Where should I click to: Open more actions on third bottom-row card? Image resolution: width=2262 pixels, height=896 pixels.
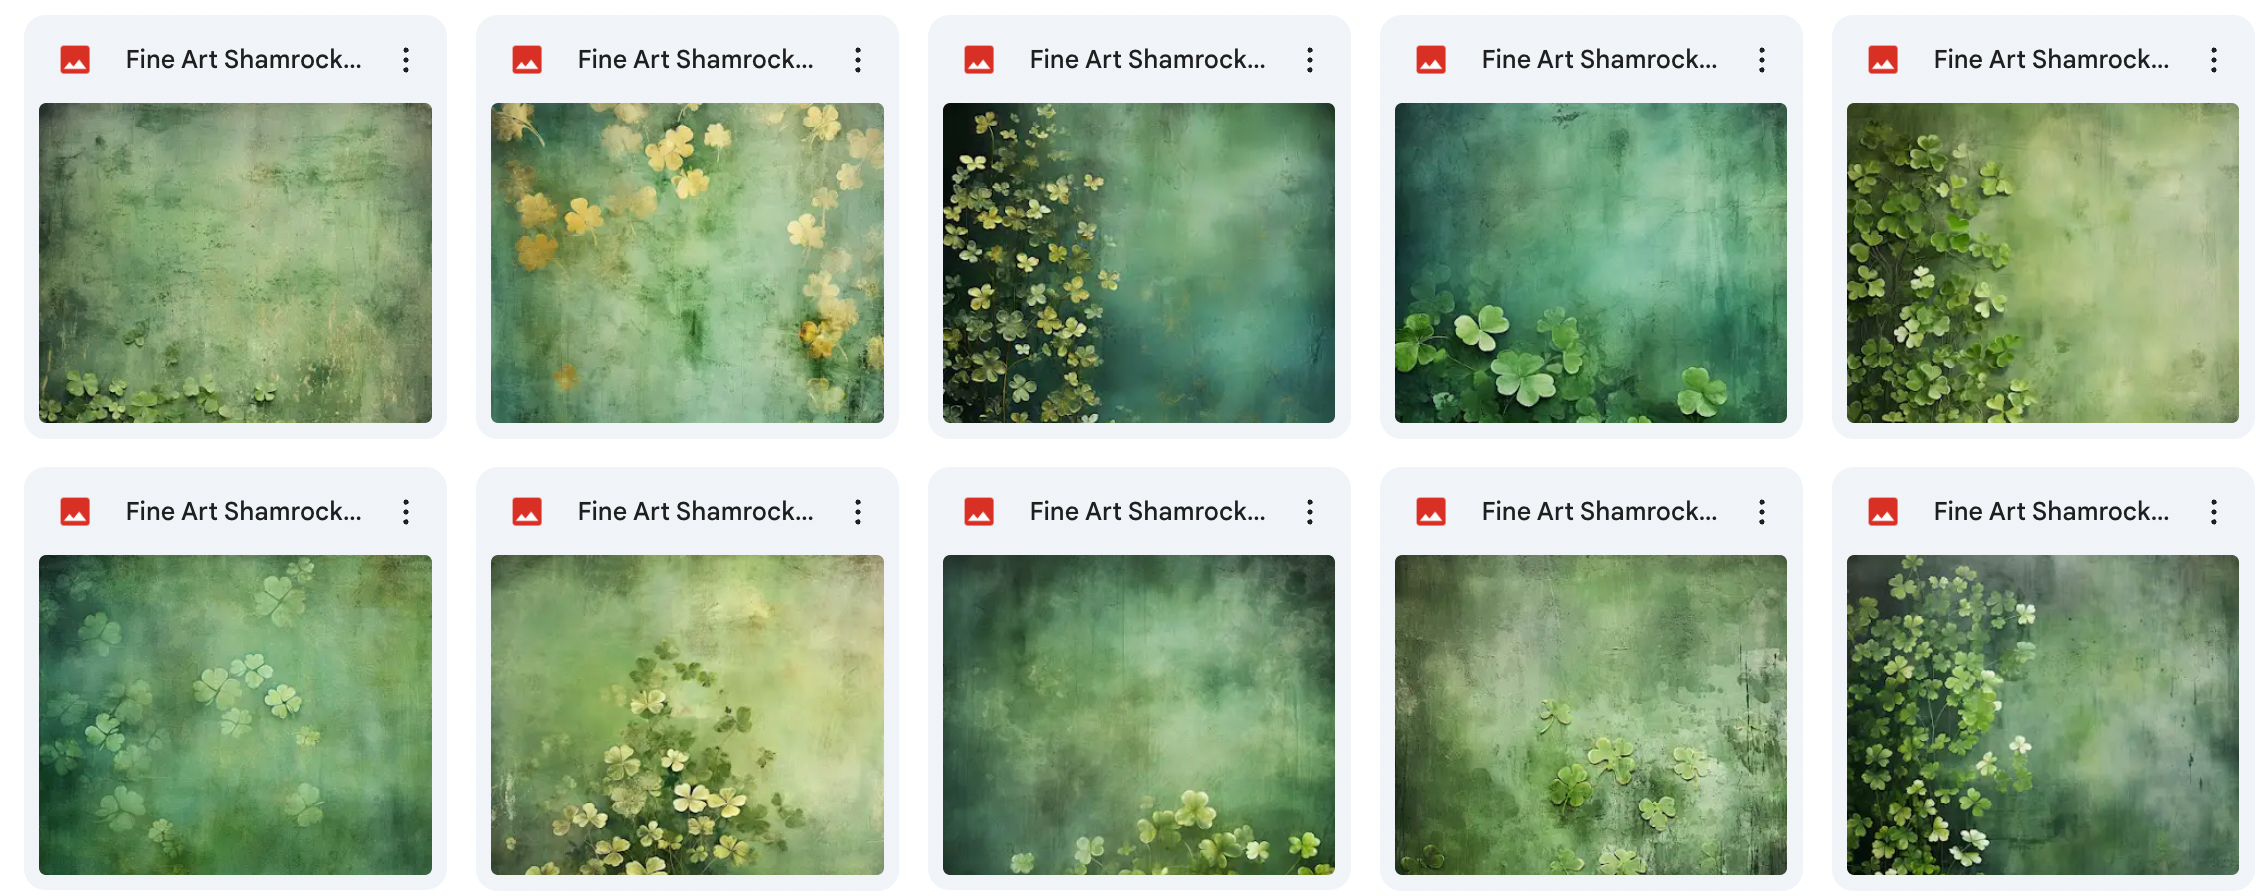(x=1310, y=512)
